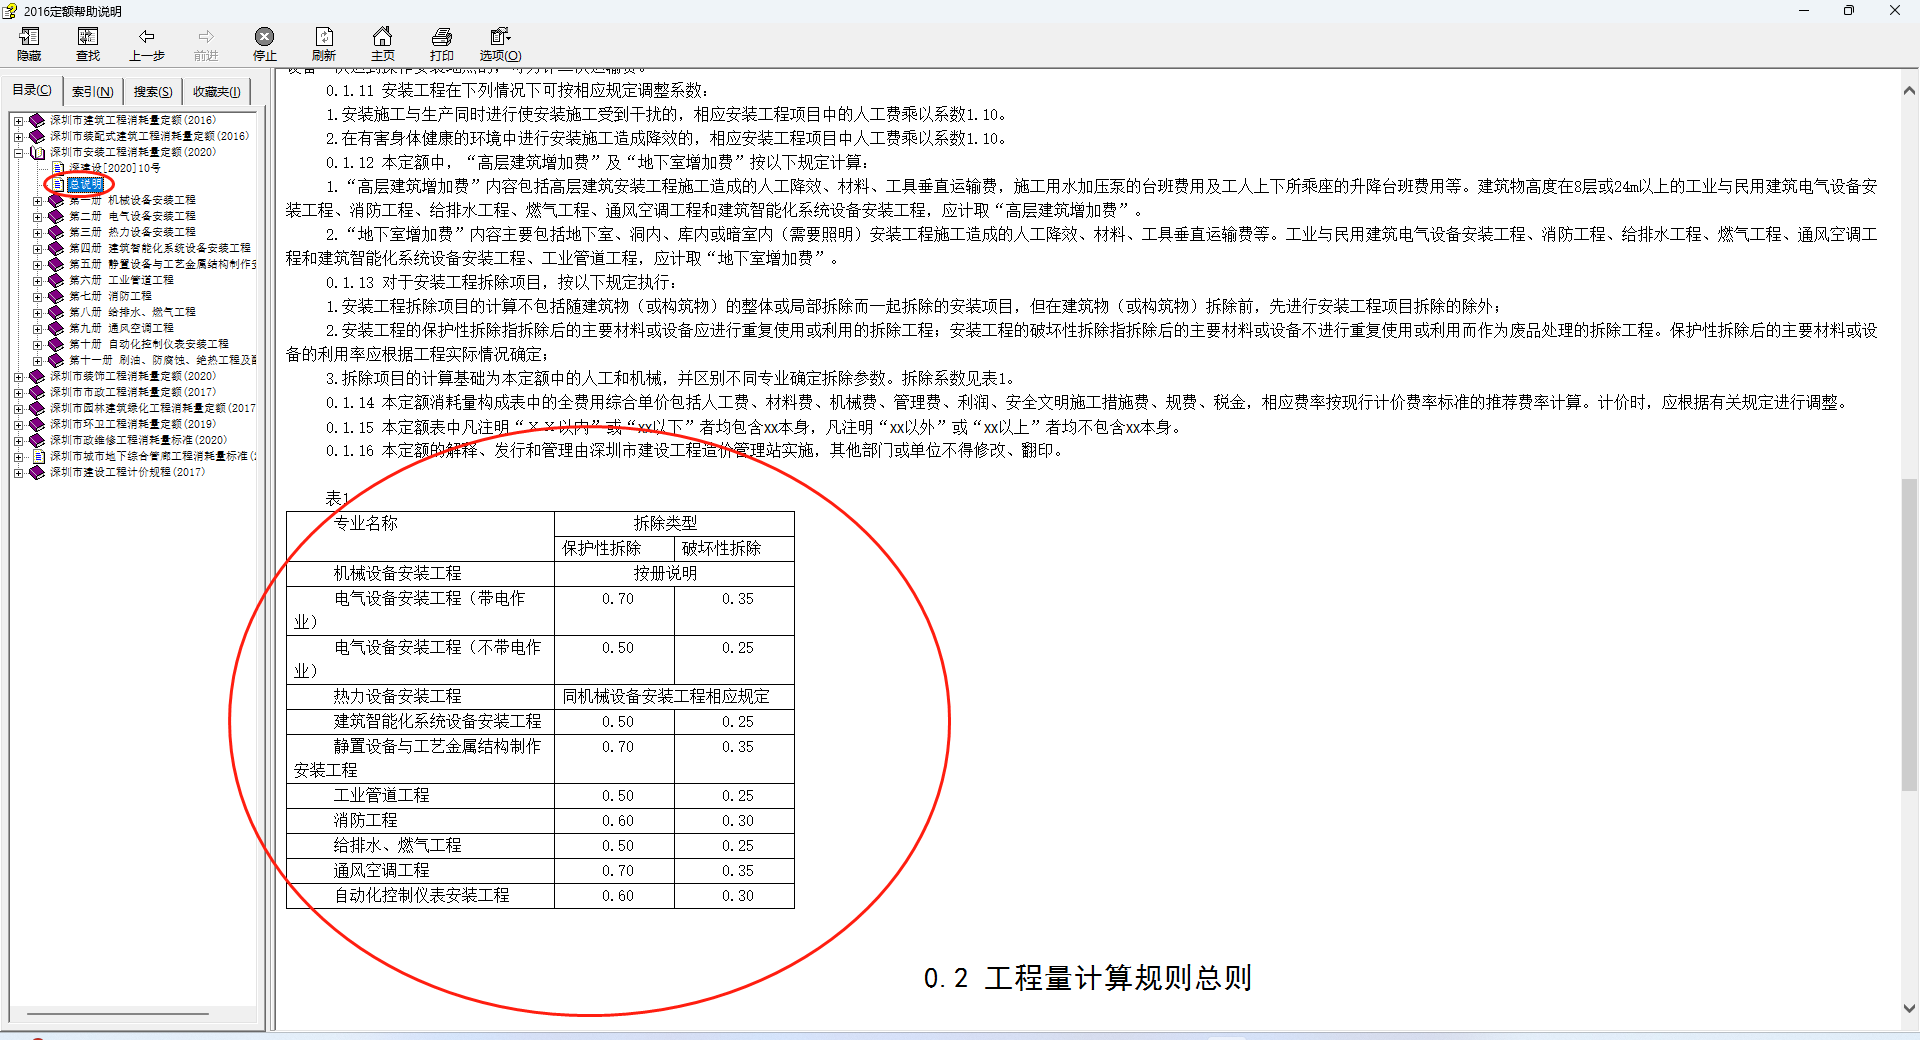This screenshot has width=1920, height=1040.
Task: Click the book icon for 第九册 通风空调工程
Action: [56, 328]
